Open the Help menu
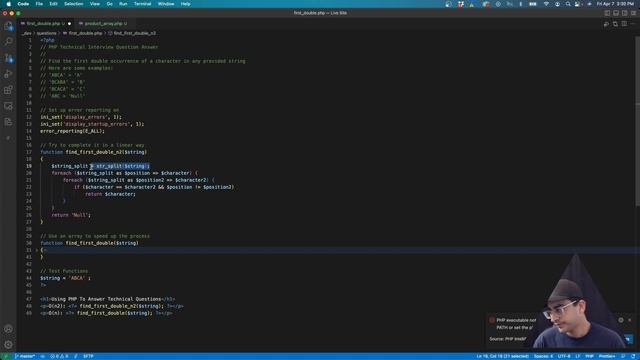Viewport: 640px width, 360px height. [185, 4]
